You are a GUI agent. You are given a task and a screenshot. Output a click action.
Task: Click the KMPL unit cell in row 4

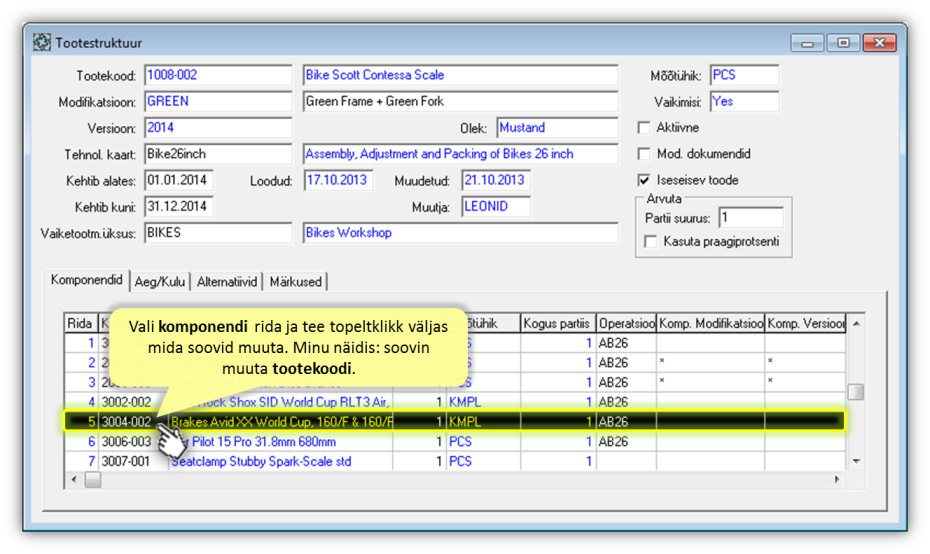click(x=483, y=402)
